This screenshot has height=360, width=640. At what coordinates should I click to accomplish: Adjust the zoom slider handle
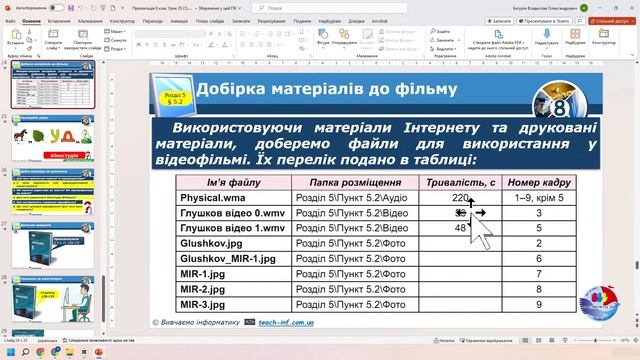tap(596, 340)
